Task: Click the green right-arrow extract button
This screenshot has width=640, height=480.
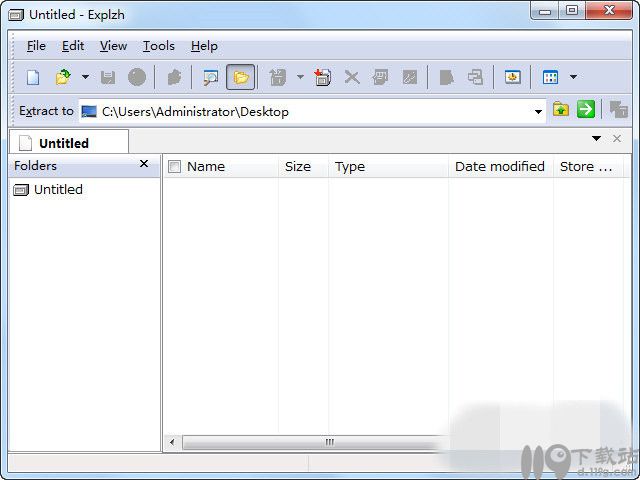Action: pyautogui.click(x=586, y=109)
